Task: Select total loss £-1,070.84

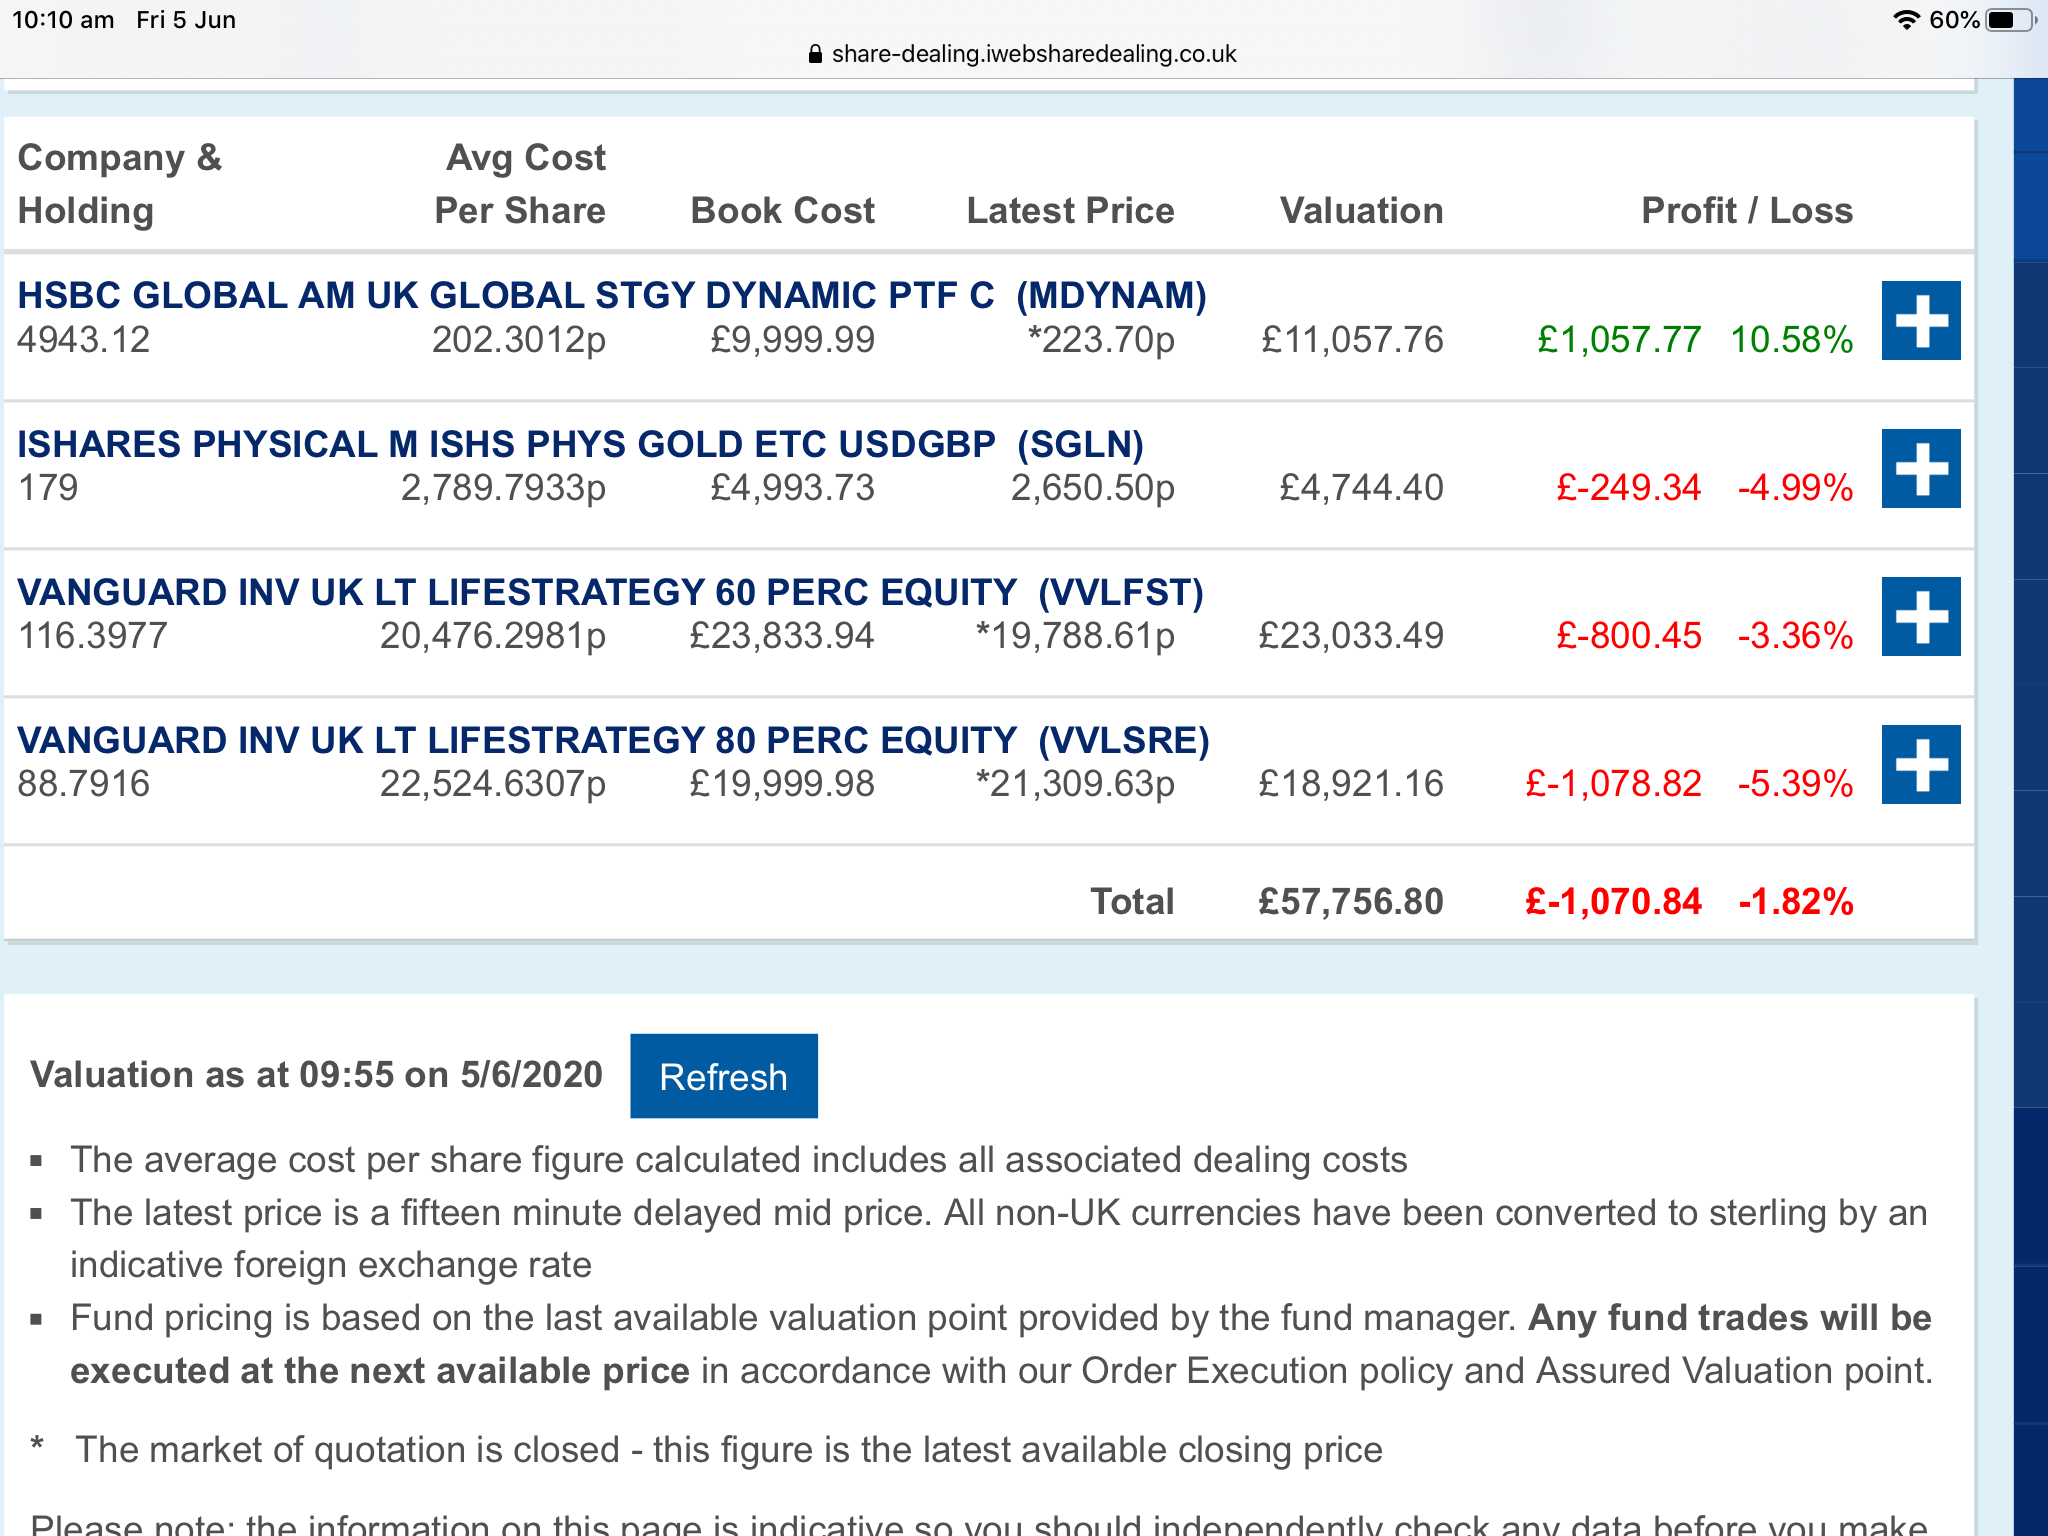Action: (x=1613, y=902)
